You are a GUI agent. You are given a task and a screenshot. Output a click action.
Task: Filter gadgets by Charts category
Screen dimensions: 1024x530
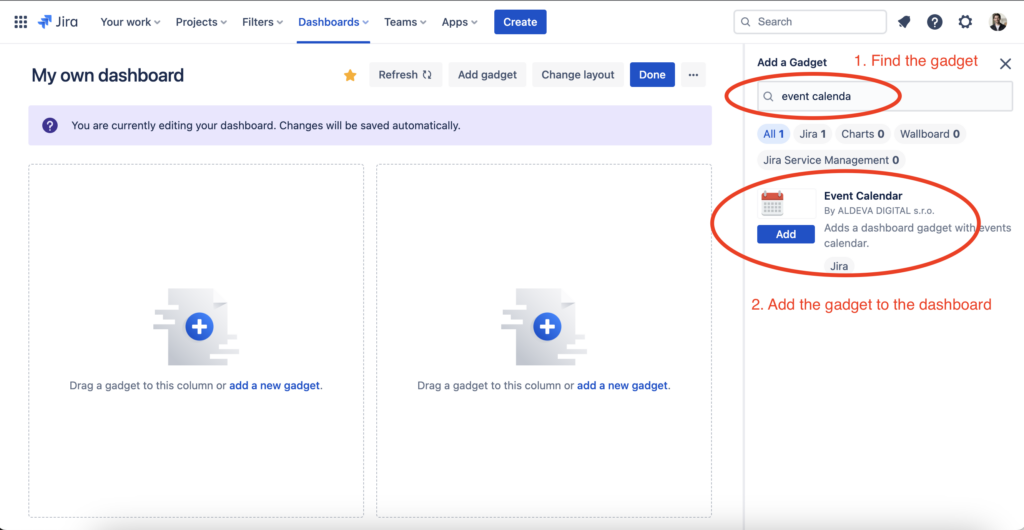(863, 134)
